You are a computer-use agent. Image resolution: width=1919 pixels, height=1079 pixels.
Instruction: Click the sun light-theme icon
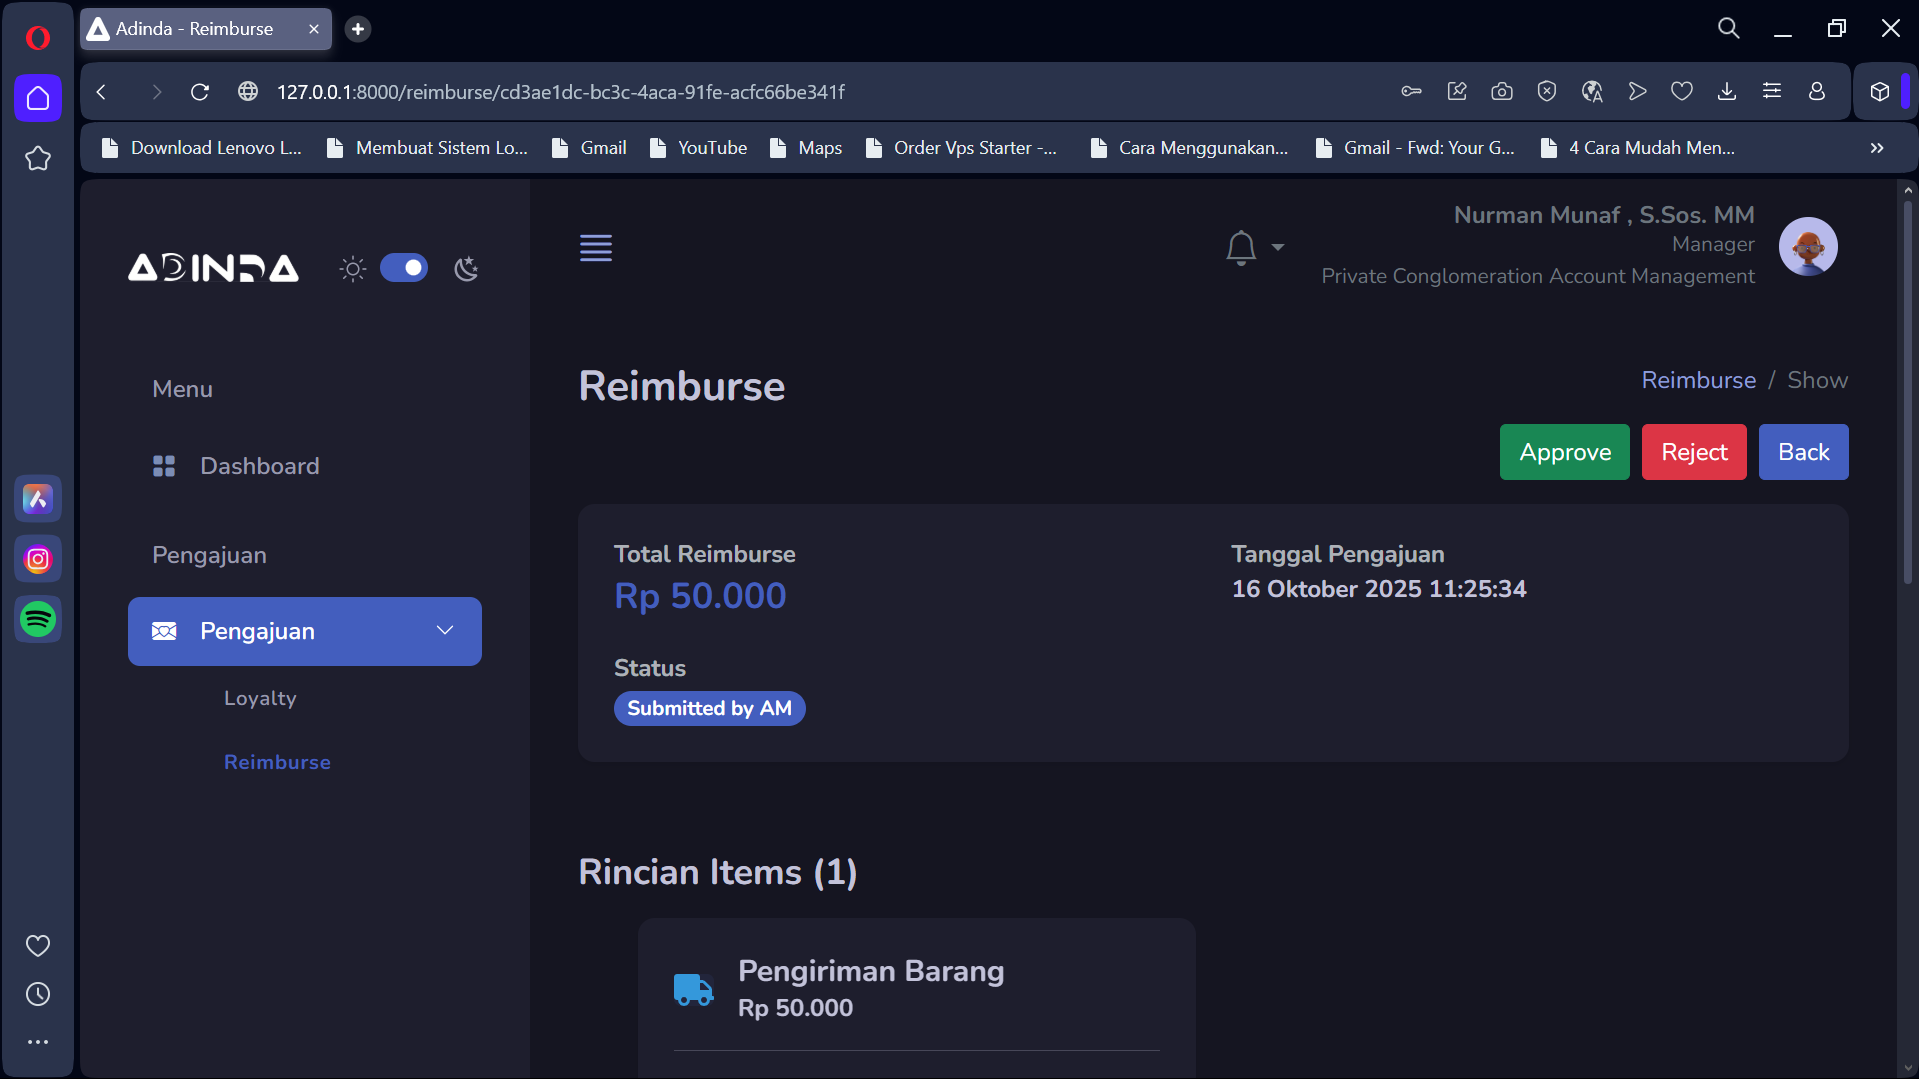pyautogui.click(x=352, y=268)
